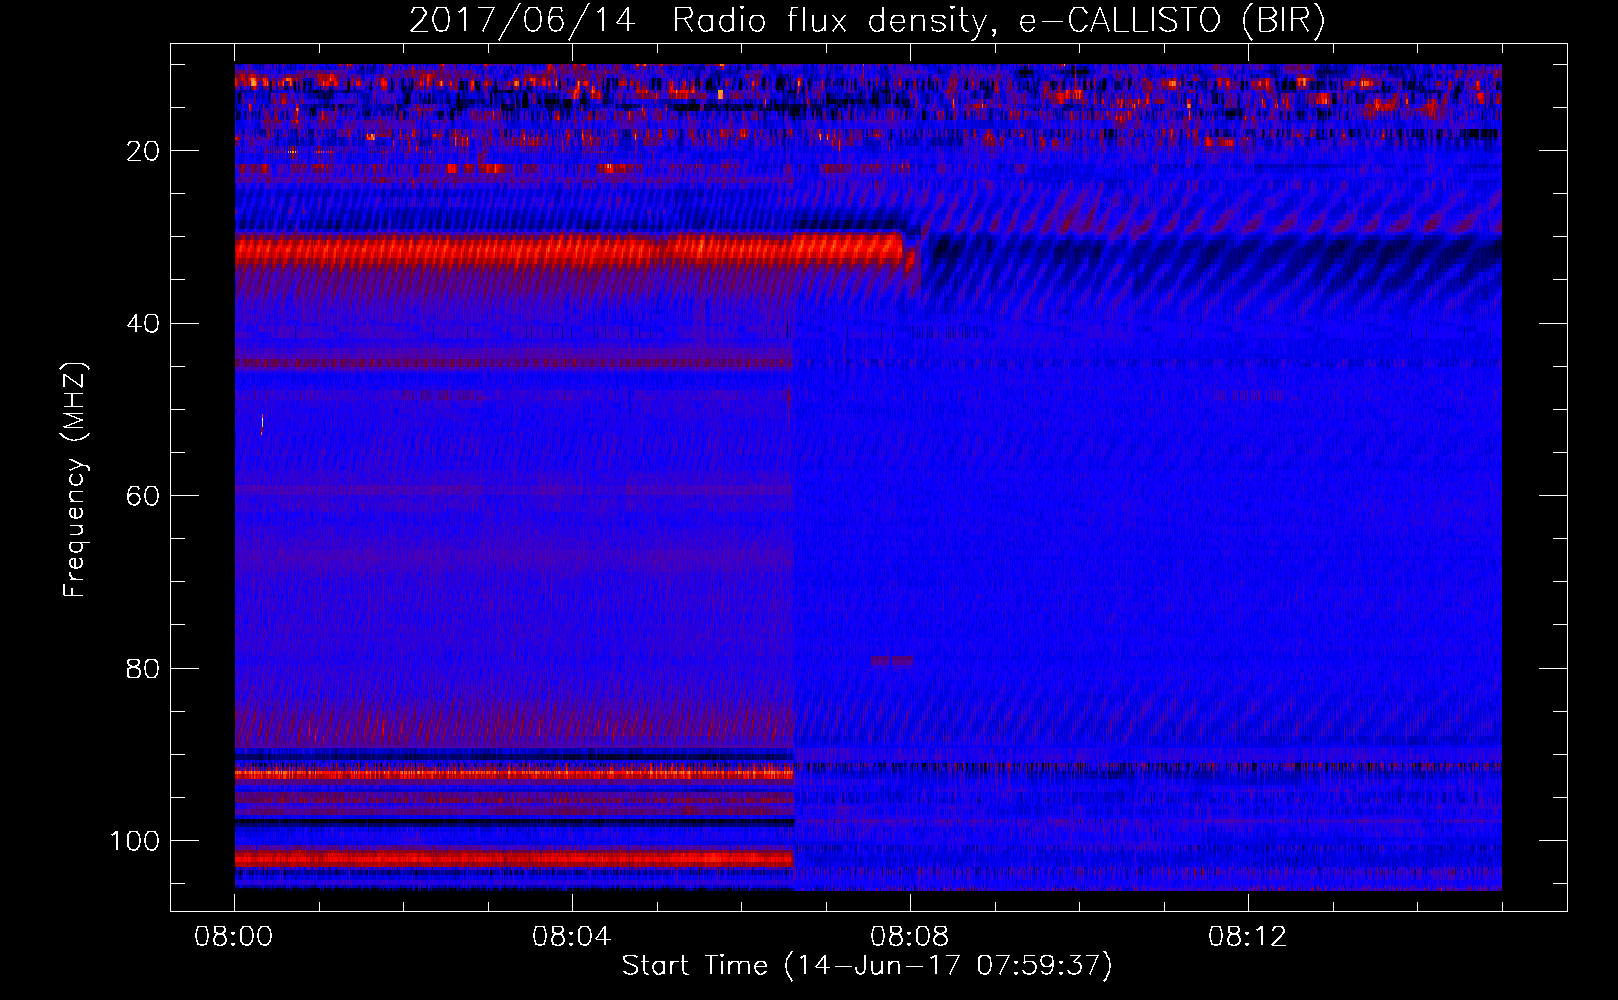Screen dimensions: 1618x1000
Task: Click the plot title "Radio flux density, e-CALLISTO (BIR)"
Action: pyautogui.click(x=998, y=20)
